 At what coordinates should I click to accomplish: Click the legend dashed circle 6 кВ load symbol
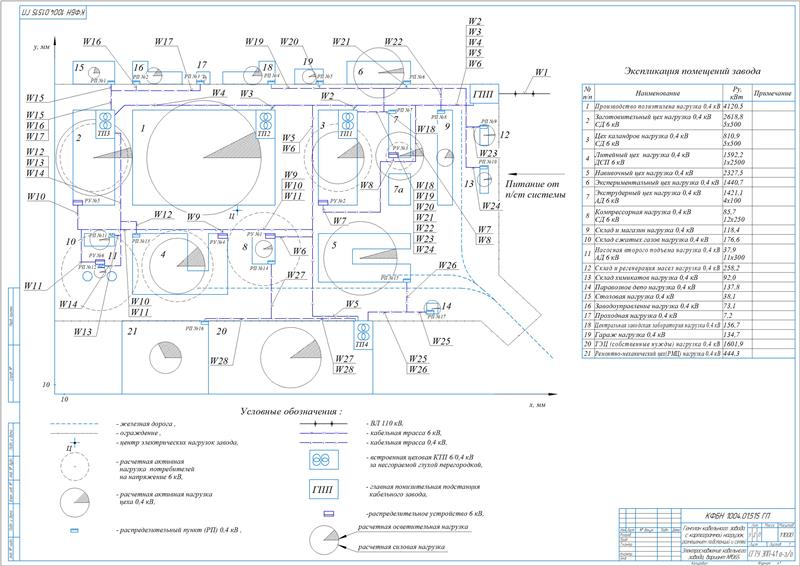click(x=74, y=466)
